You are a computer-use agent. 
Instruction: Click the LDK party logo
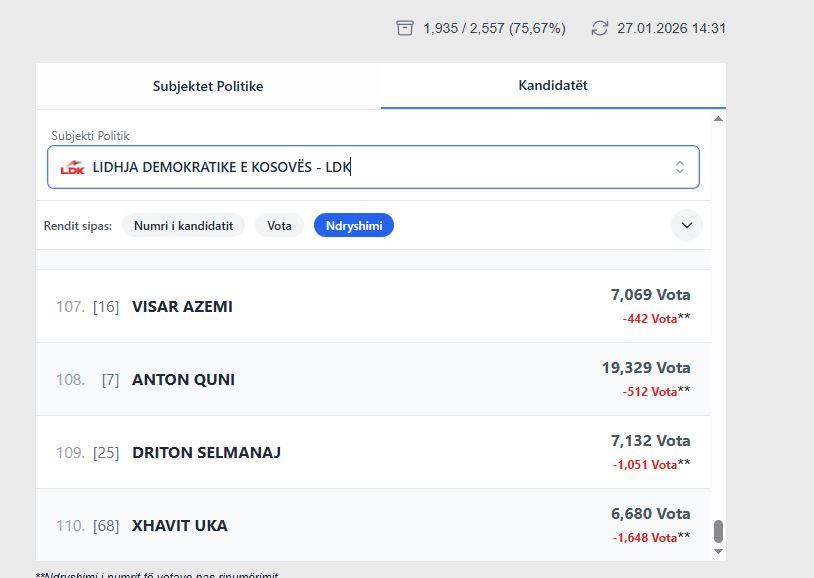pos(72,167)
